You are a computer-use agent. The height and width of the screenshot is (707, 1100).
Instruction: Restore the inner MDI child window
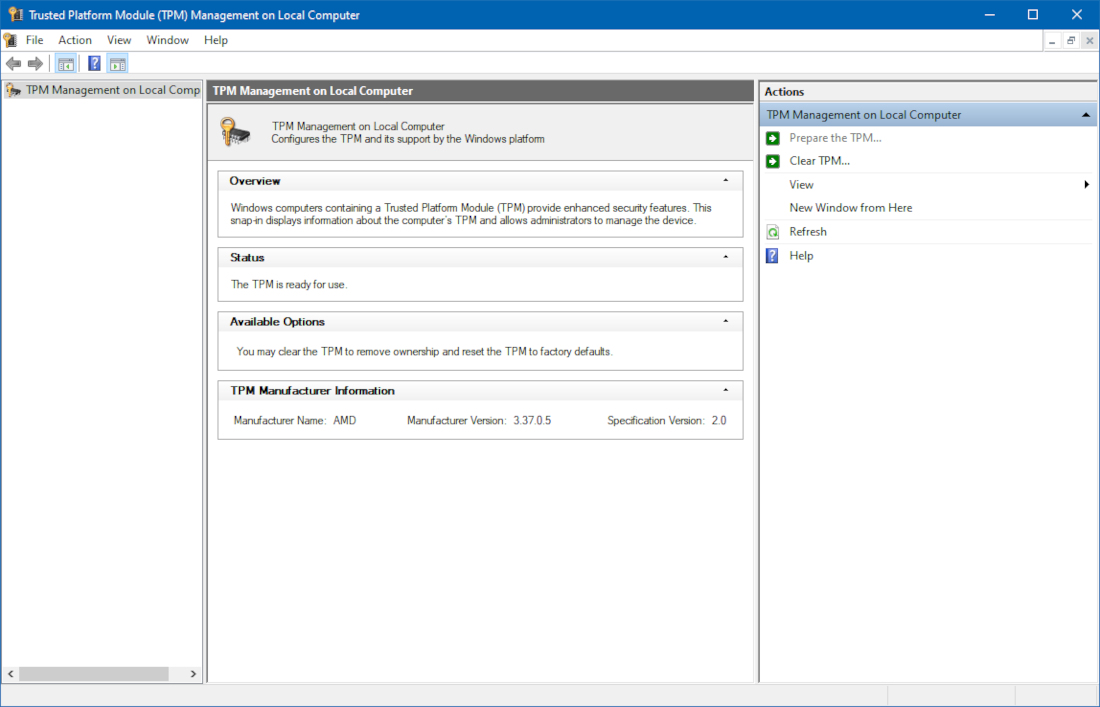(1071, 41)
